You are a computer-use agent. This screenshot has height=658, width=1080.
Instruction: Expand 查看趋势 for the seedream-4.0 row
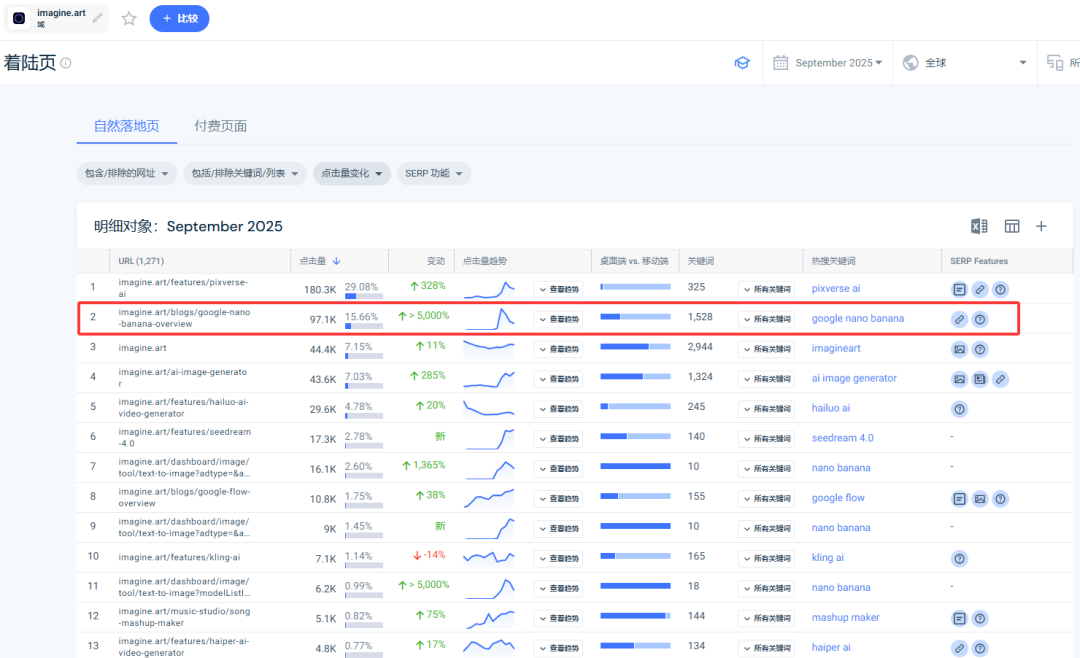[558, 439]
